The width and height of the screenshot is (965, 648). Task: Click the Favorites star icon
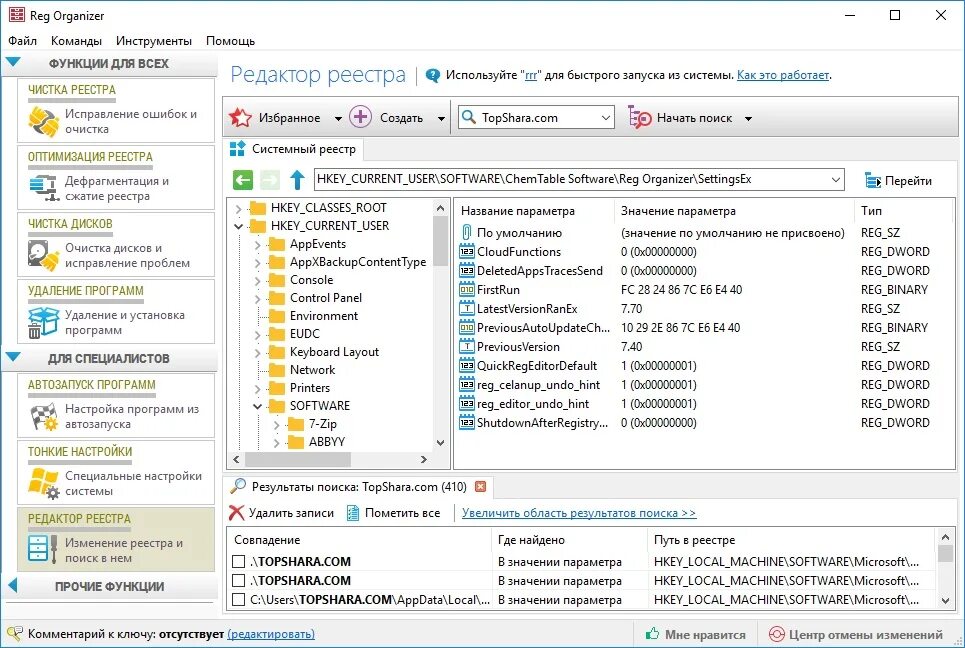pos(240,118)
